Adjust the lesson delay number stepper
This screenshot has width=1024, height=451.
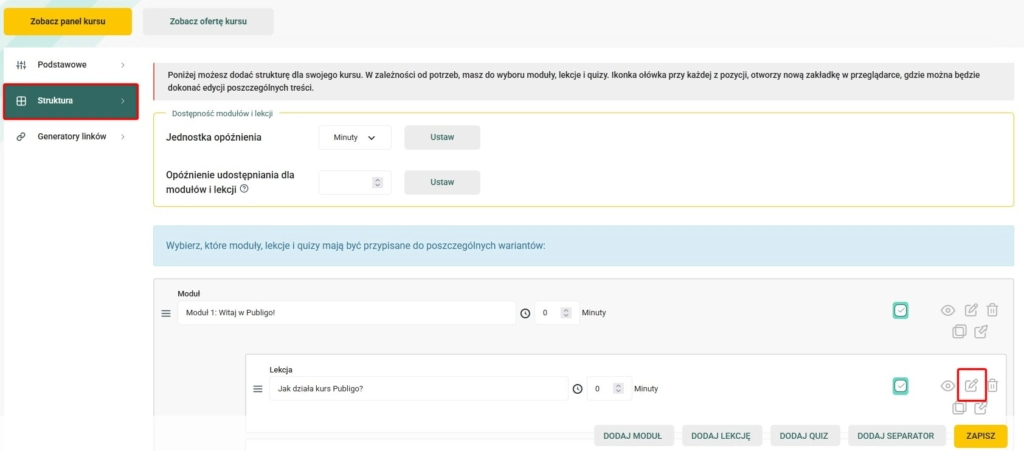pos(618,388)
